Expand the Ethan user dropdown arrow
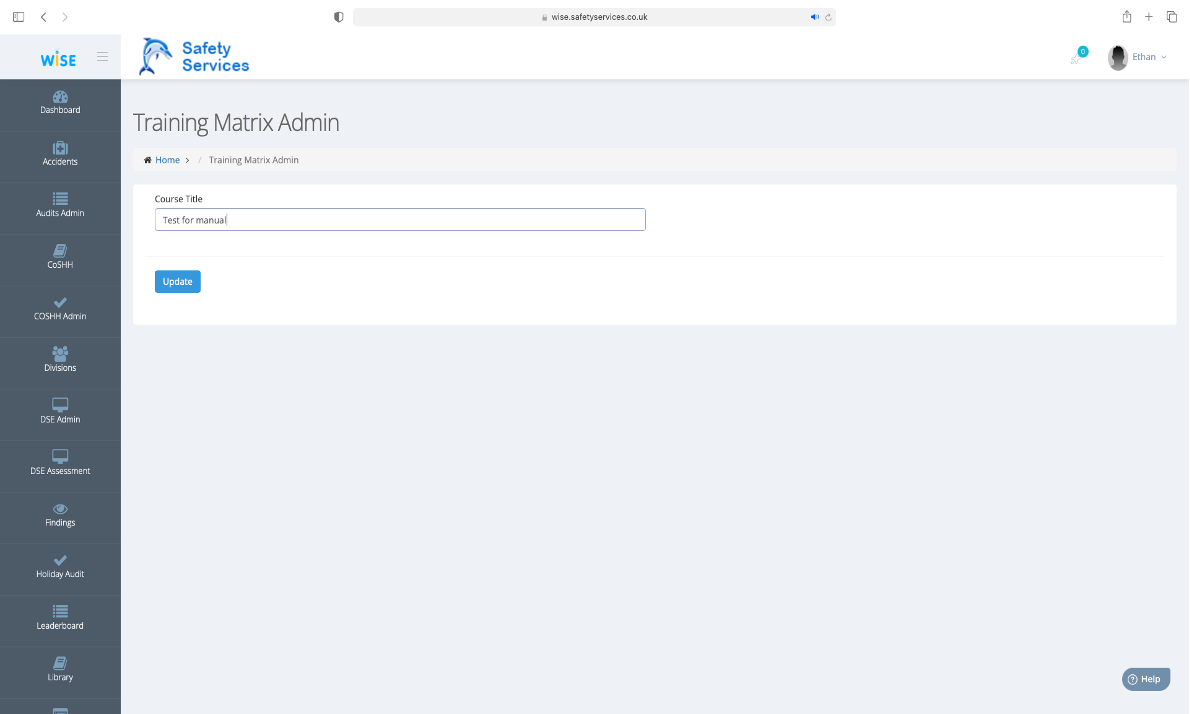Screen dimensions: 1190x714 tap(1163, 58)
